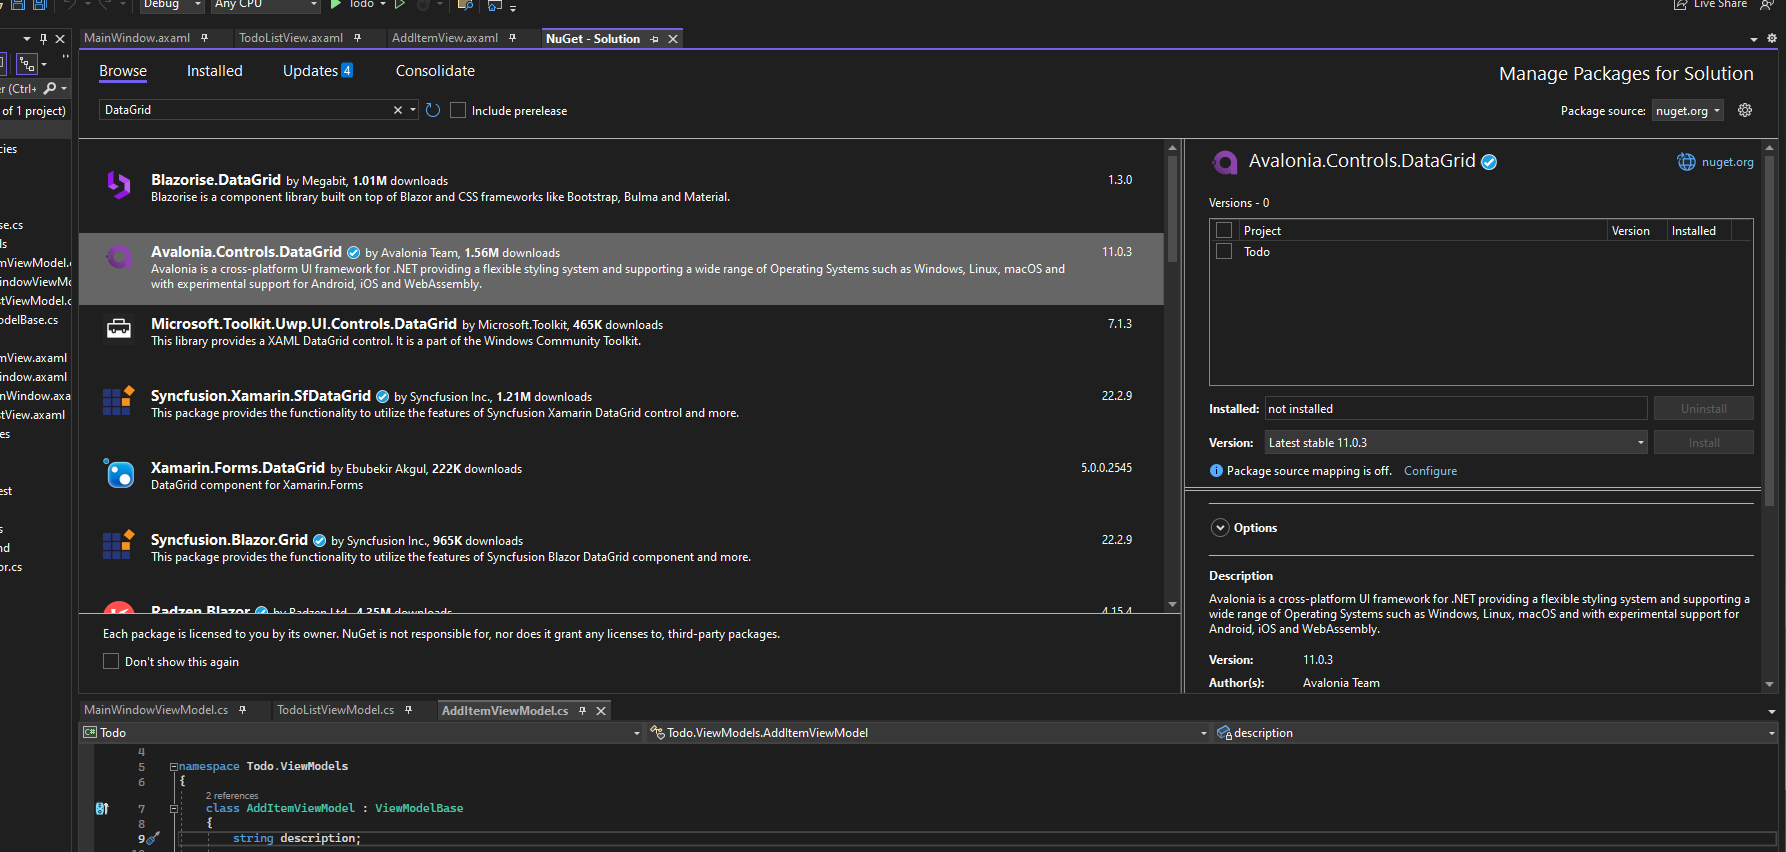Click the Blazorise.DataGrid package icon
Image resolution: width=1786 pixels, height=852 pixels.
(119, 184)
